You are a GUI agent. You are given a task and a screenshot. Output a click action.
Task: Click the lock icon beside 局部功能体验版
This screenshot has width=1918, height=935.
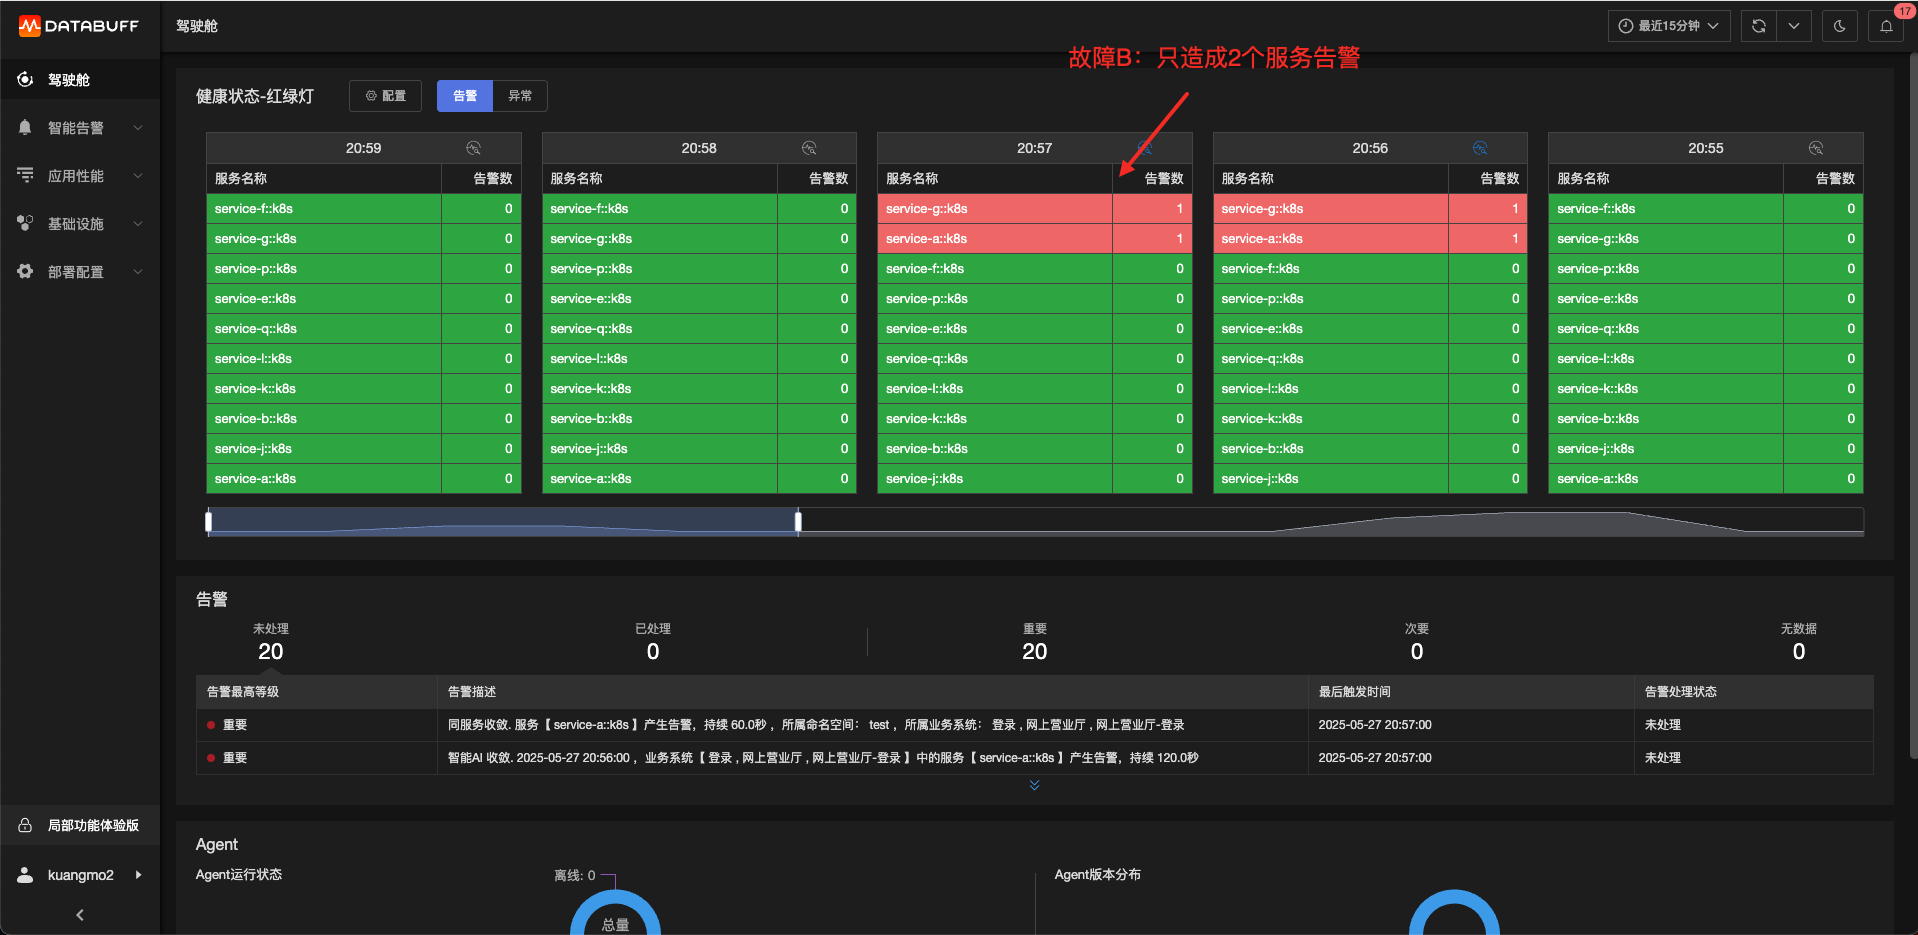(25, 825)
